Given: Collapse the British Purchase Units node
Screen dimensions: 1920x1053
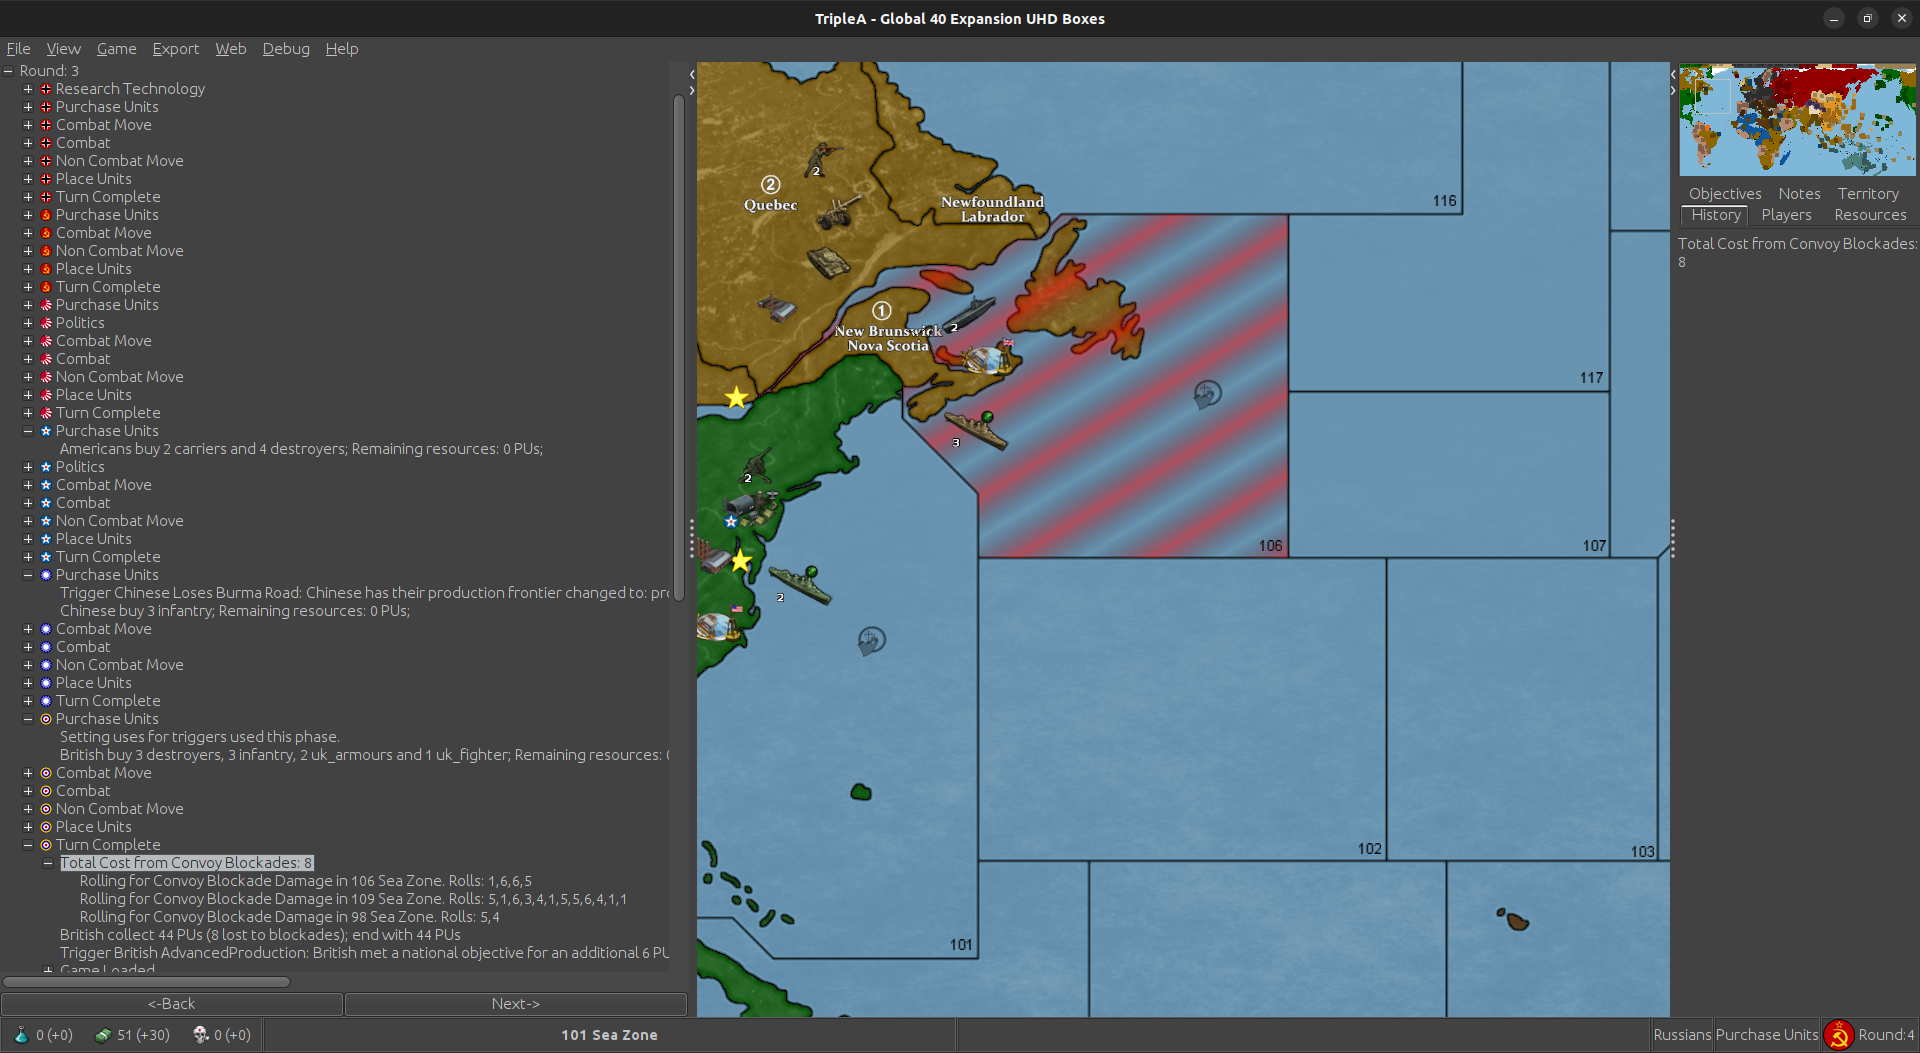Looking at the screenshot, I should click(x=28, y=719).
